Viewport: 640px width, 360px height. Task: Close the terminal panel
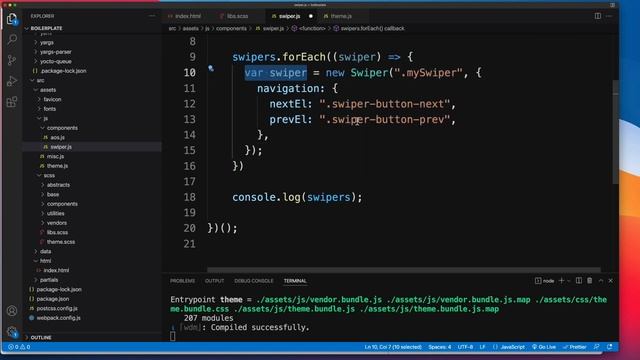point(611,281)
